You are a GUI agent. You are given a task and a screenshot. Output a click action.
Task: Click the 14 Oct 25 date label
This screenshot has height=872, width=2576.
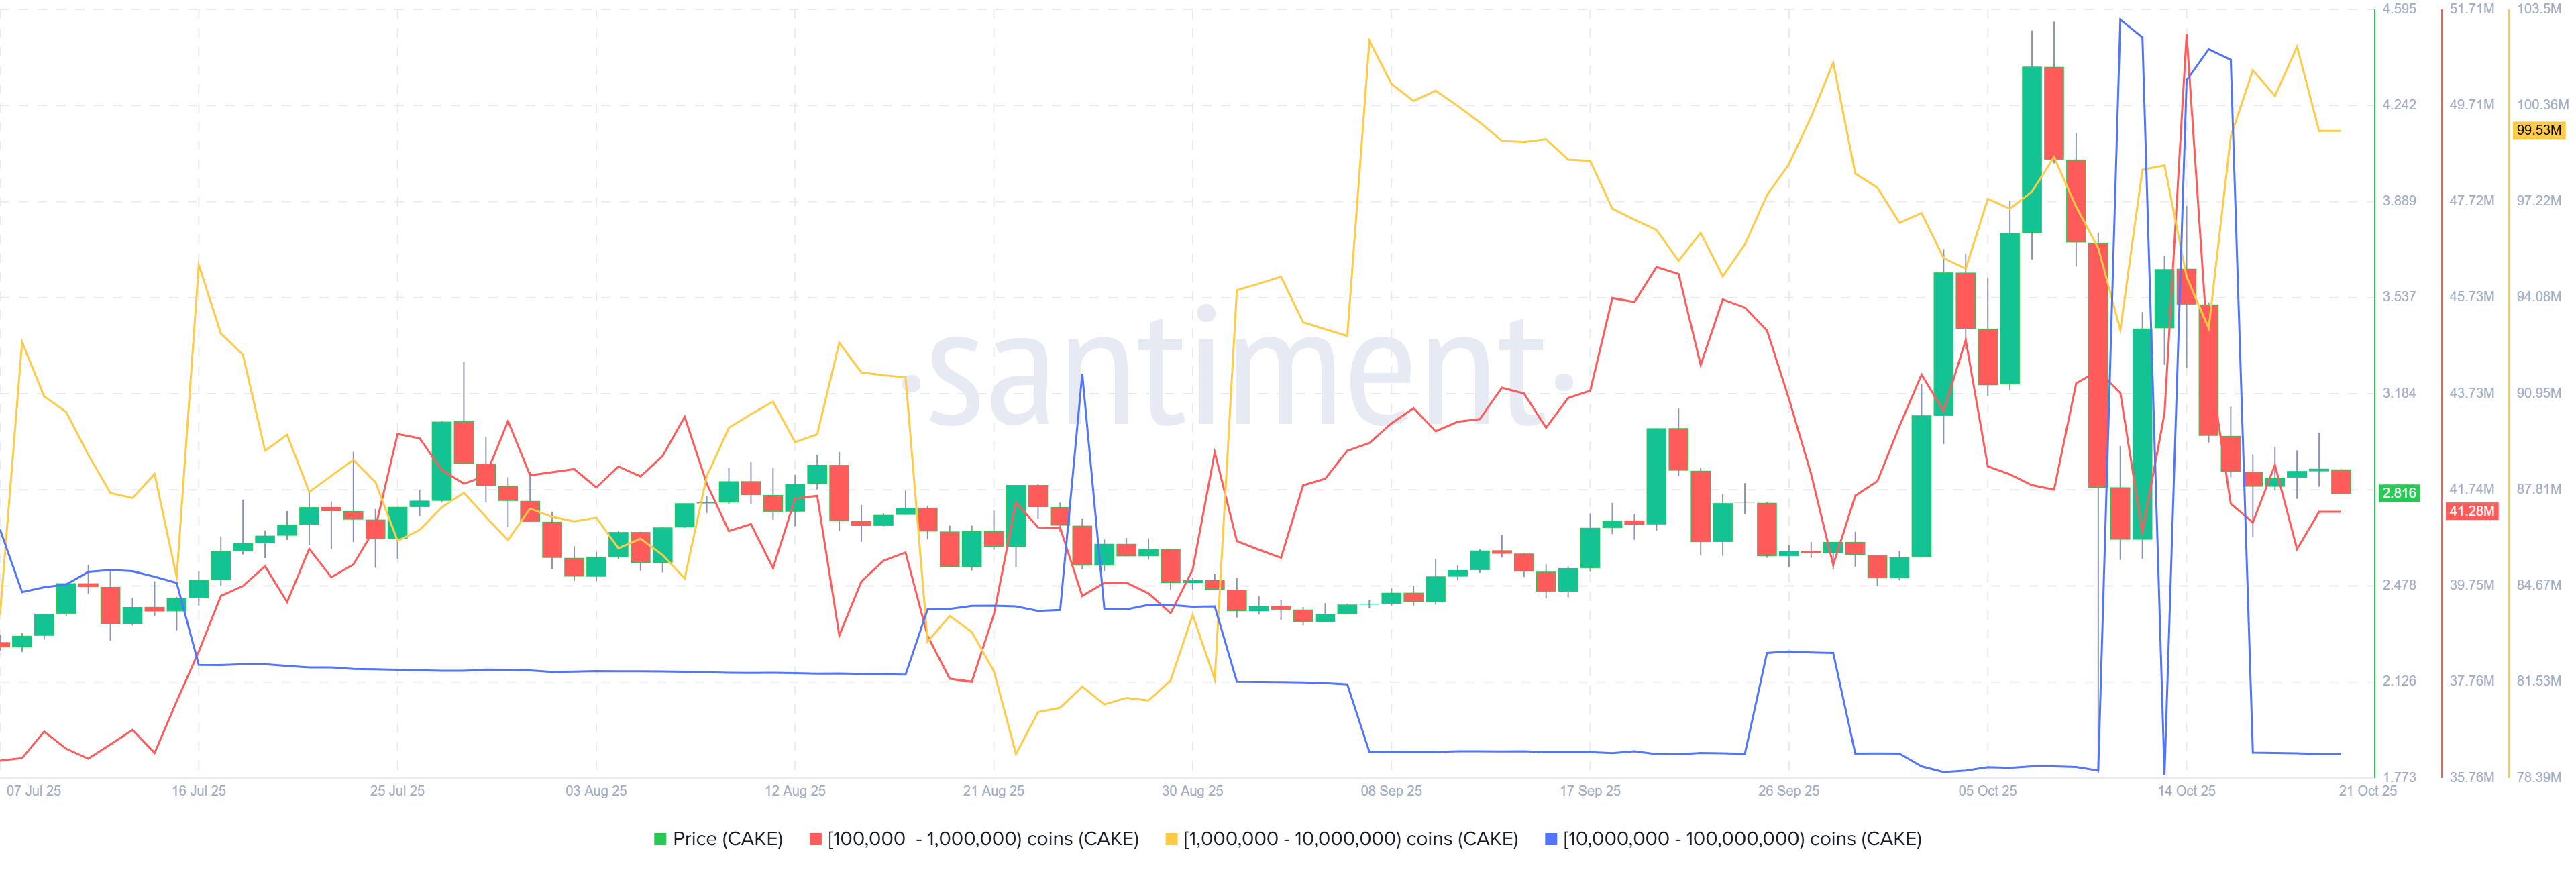(2186, 791)
